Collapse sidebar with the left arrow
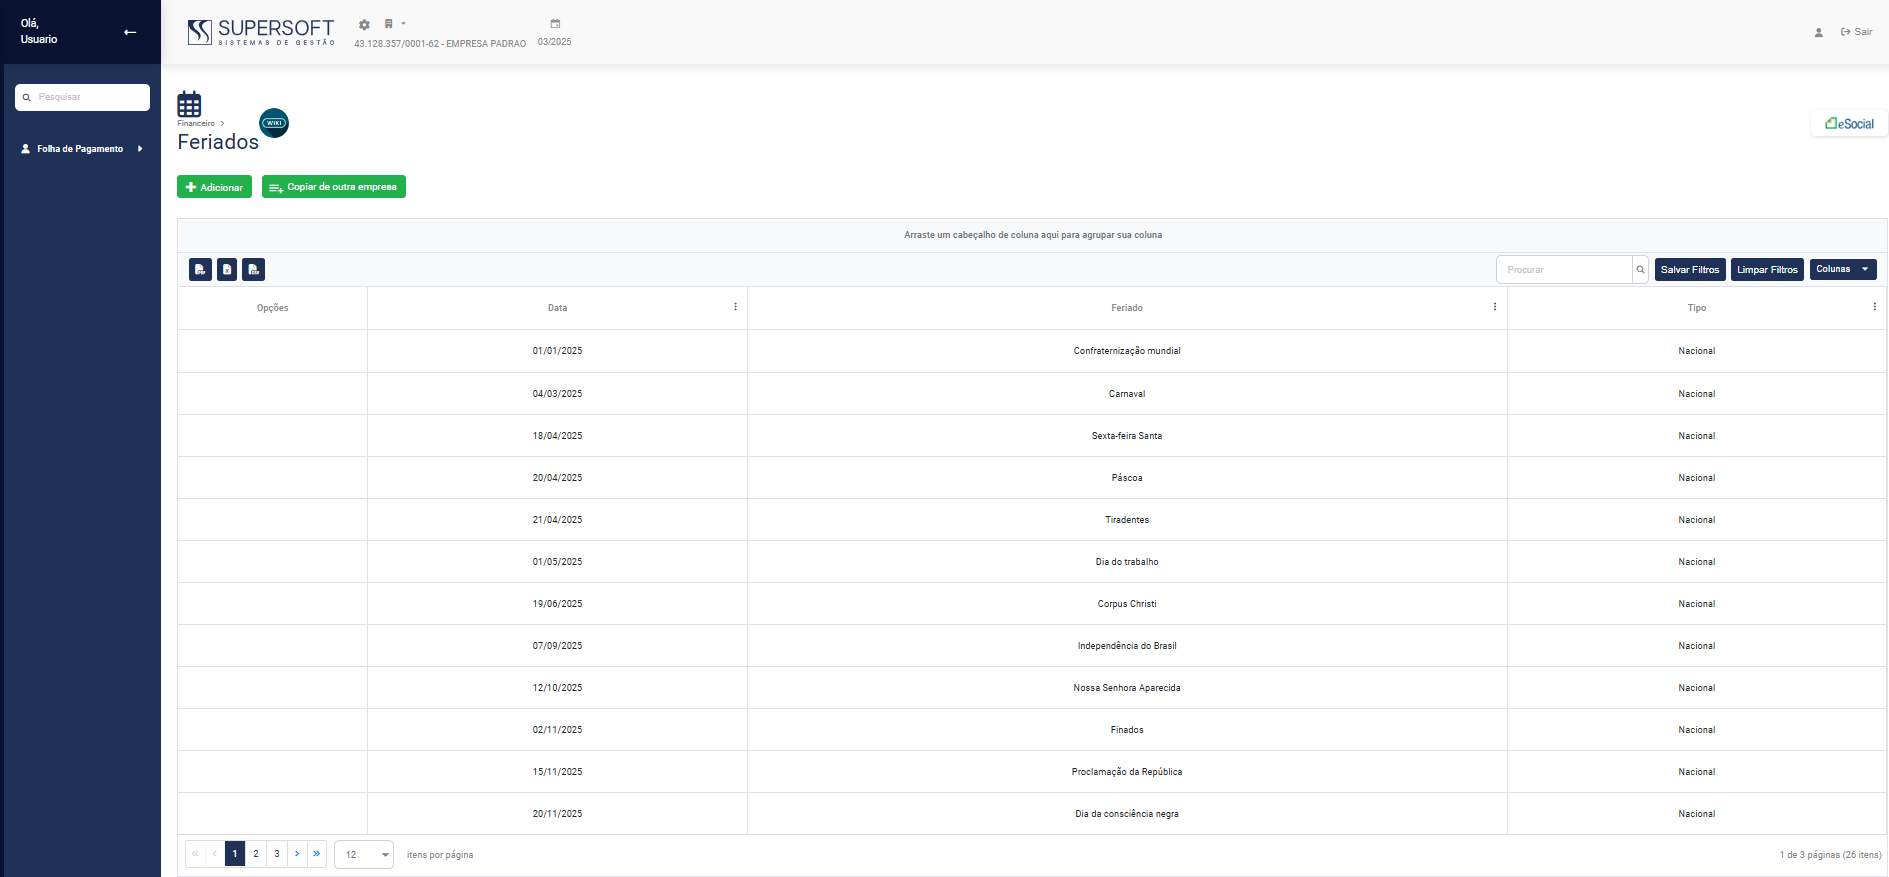 130,32
